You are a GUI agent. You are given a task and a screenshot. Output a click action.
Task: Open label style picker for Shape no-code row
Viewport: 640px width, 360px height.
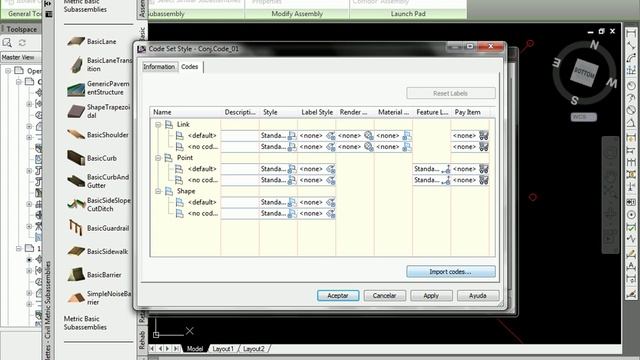coord(331,213)
